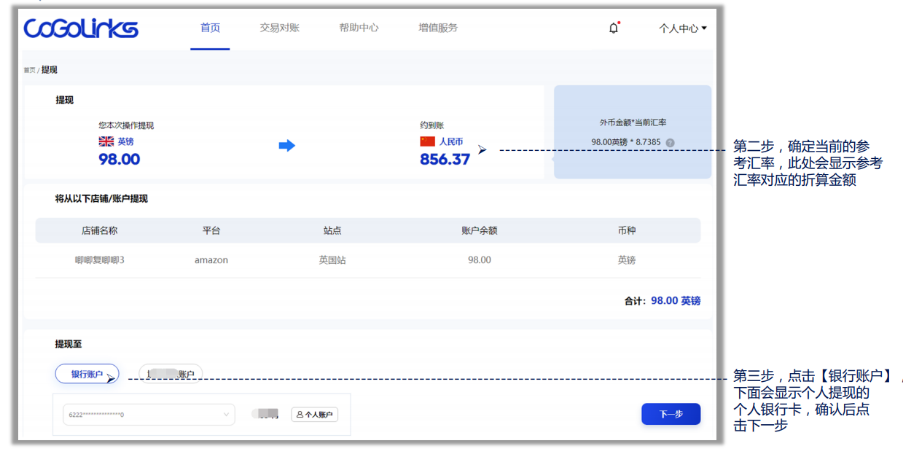
Task: Click the 英镑 cell in the 币种 column
Action: click(627, 260)
